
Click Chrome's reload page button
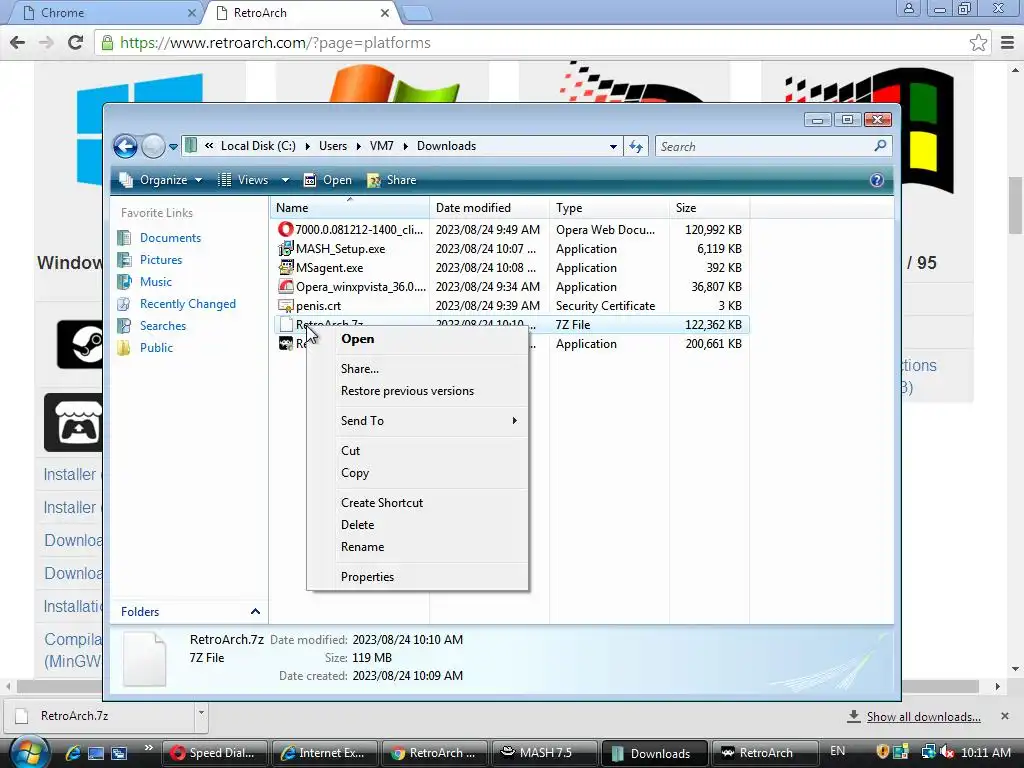tap(76, 42)
